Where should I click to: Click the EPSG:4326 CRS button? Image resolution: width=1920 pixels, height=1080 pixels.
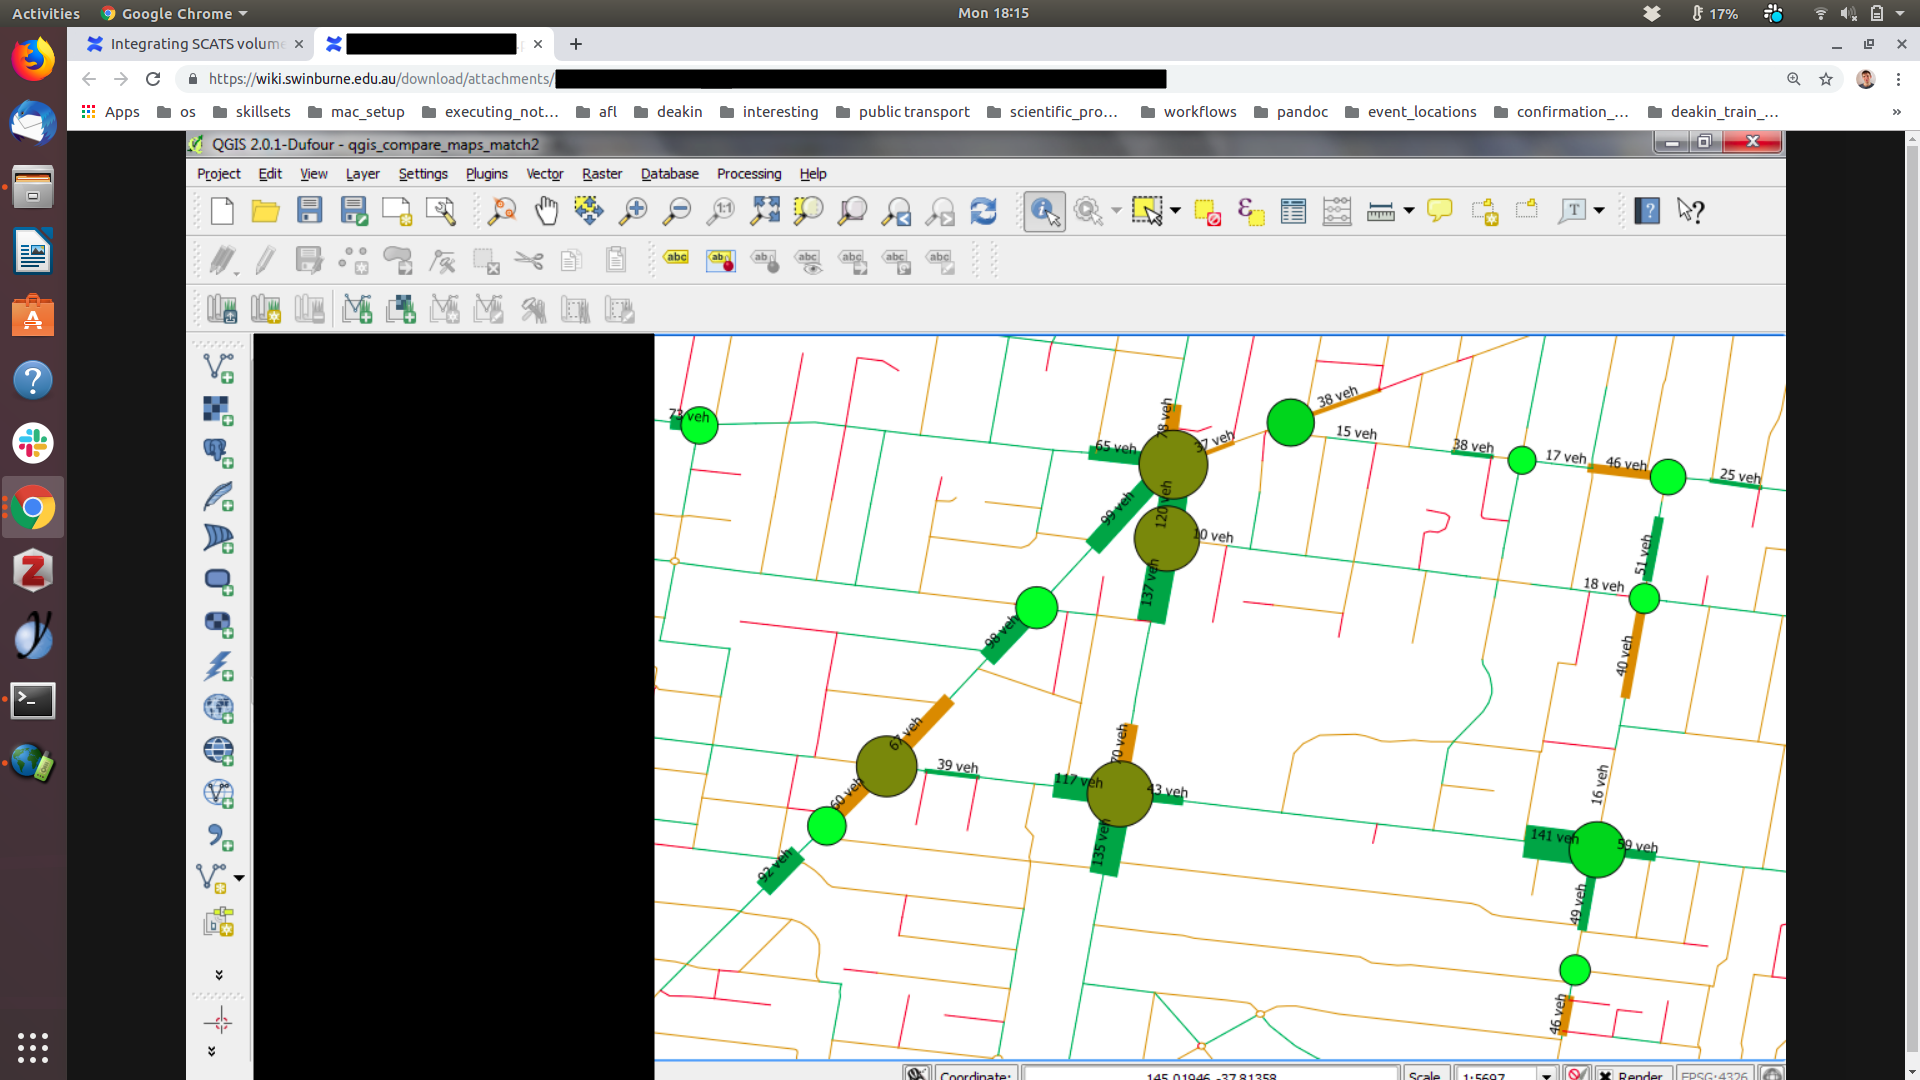[1713, 1075]
